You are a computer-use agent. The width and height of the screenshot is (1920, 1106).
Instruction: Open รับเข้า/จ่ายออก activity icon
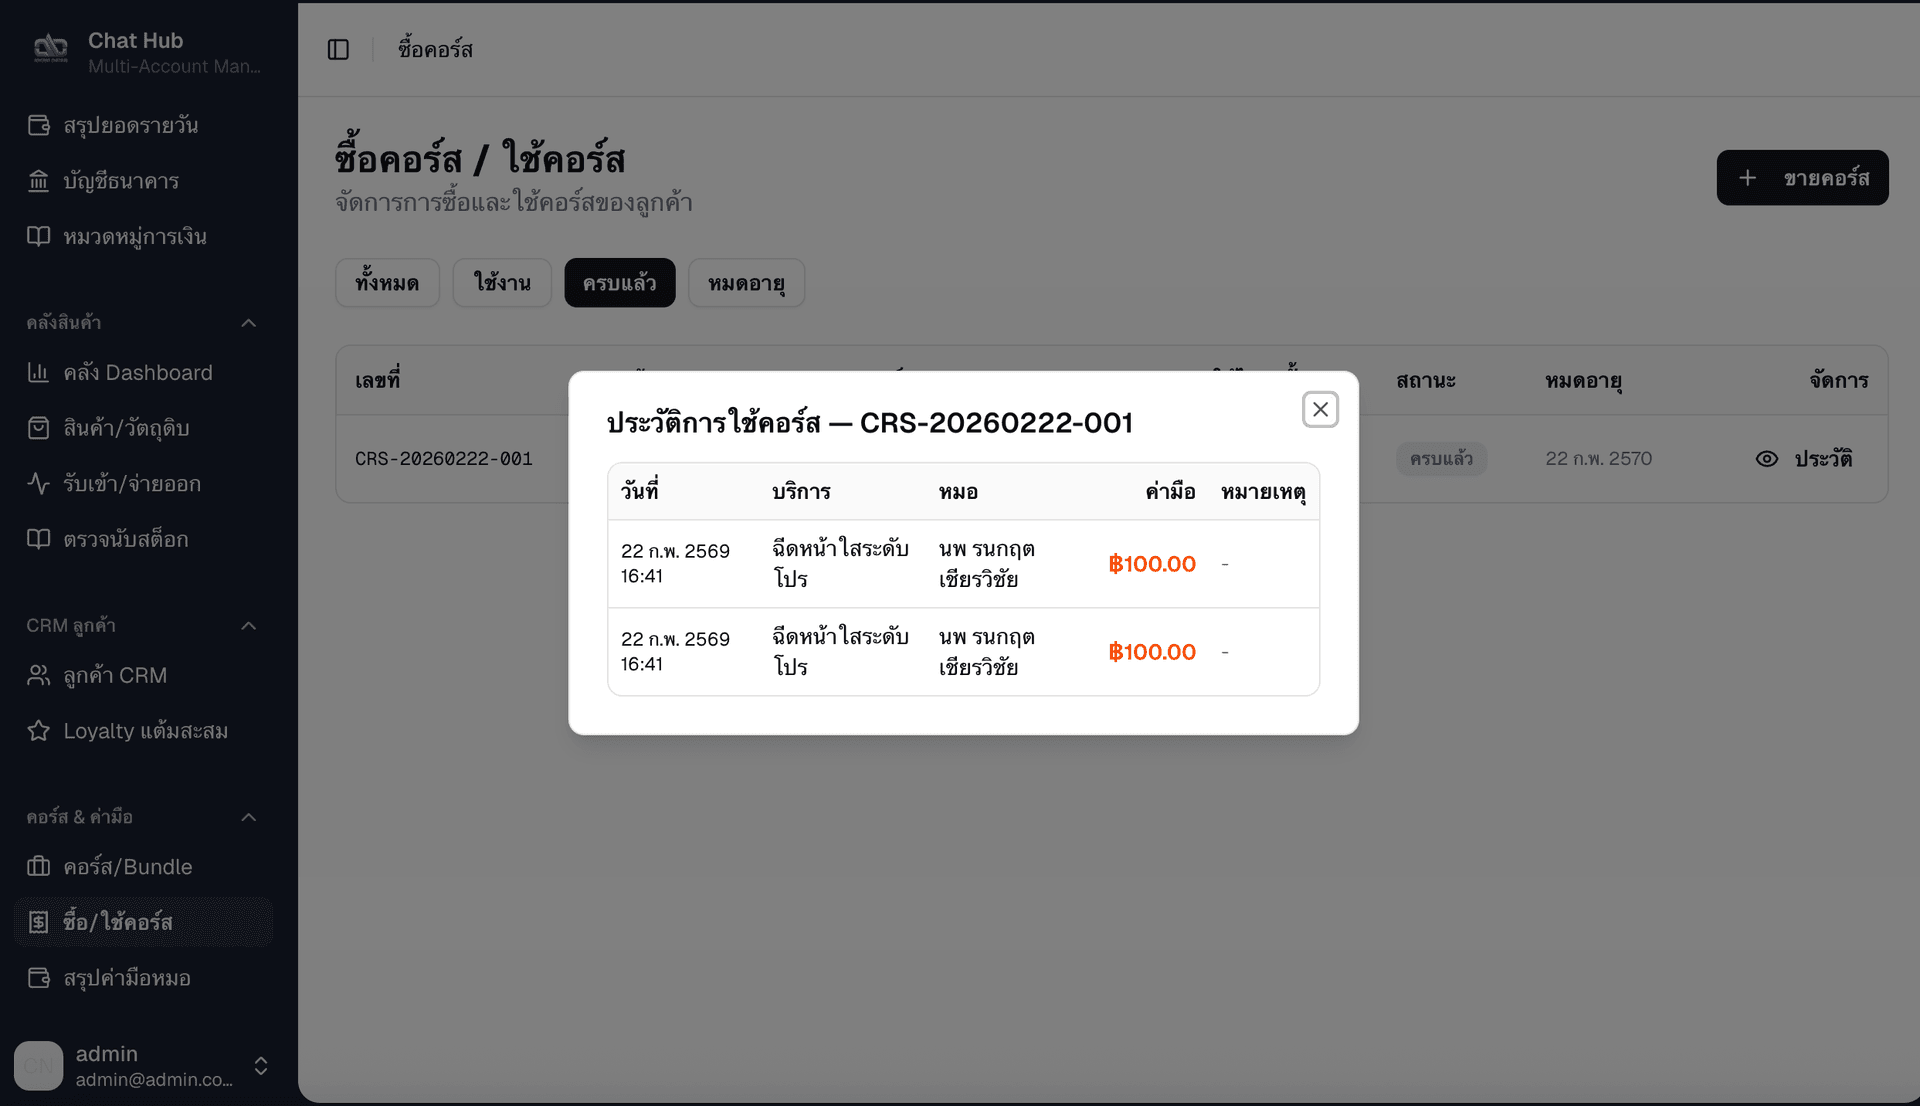pos(38,484)
